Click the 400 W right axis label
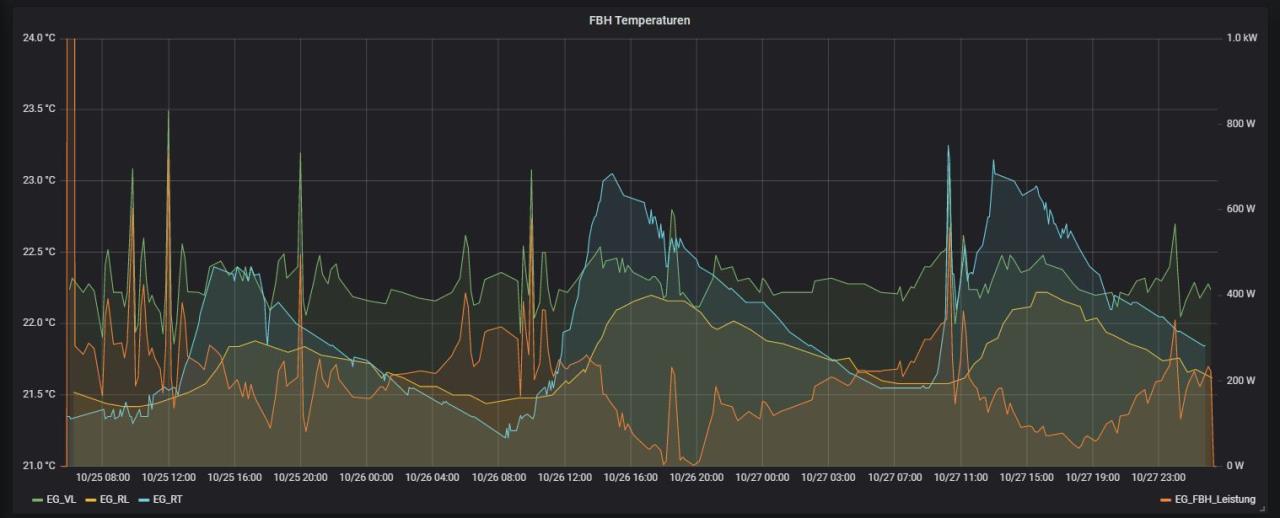The height and width of the screenshot is (518, 1280). pyautogui.click(x=1241, y=294)
